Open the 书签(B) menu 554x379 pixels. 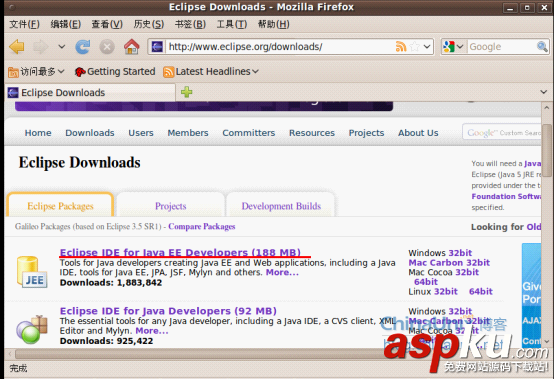190,24
